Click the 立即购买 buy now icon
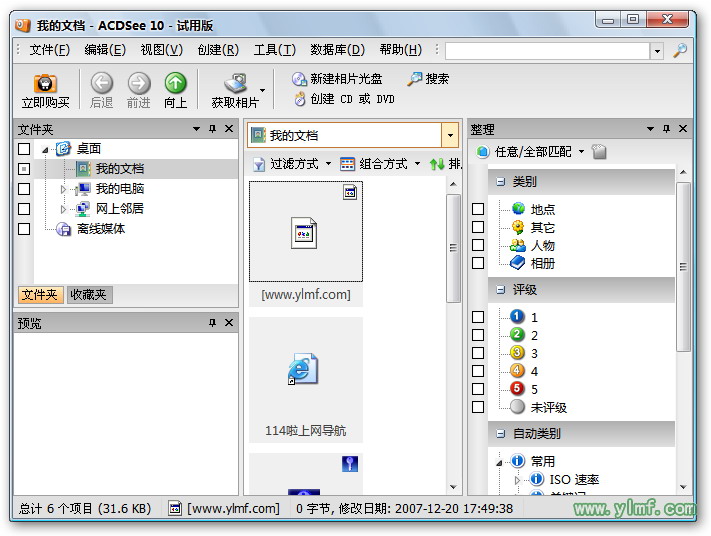 tap(45, 83)
